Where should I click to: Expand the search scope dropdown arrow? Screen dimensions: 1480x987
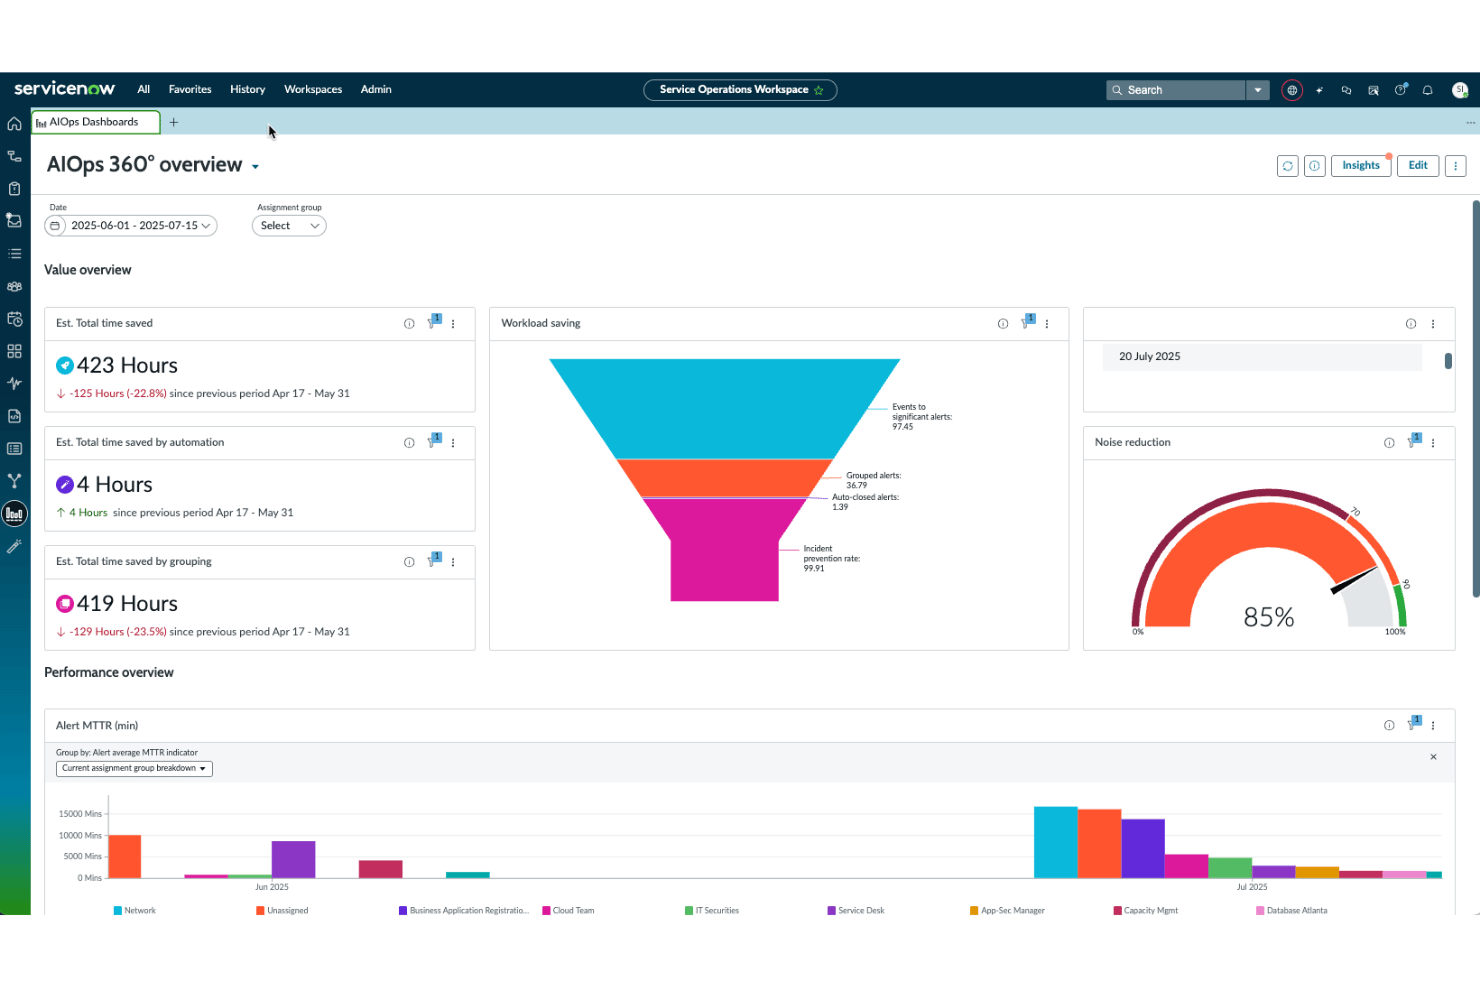pos(1258,90)
